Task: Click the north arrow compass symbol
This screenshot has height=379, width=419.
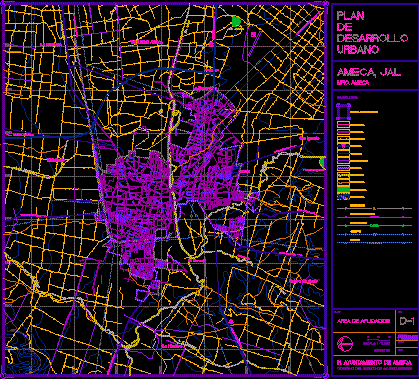Action: click(x=346, y=343)
